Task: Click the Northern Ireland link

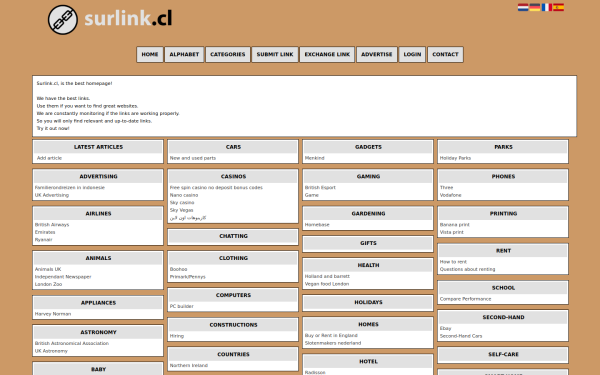Action: (189, 365)
